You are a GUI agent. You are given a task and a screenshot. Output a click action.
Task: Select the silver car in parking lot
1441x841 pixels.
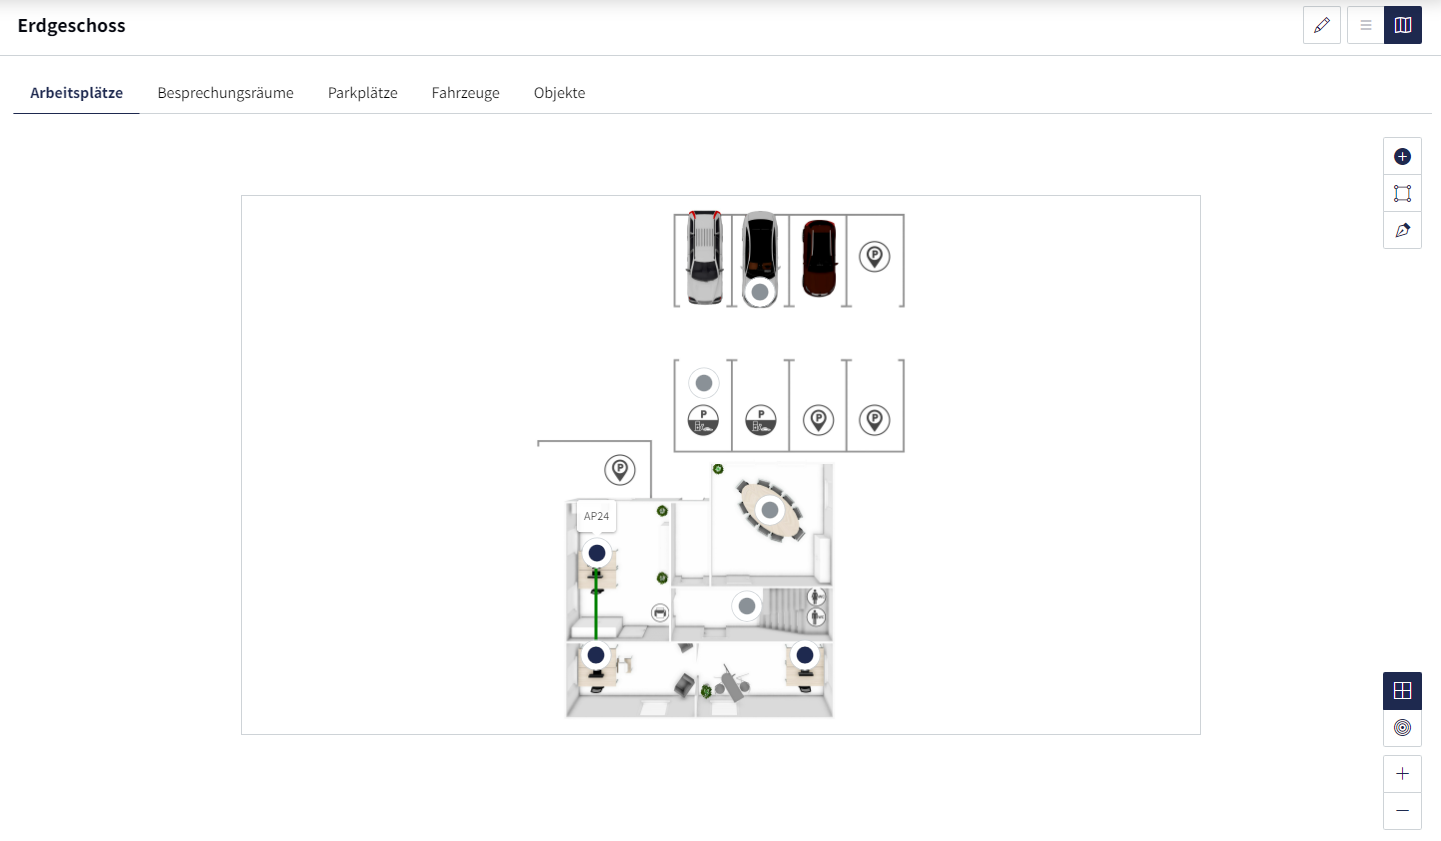[x=704, y=257]
